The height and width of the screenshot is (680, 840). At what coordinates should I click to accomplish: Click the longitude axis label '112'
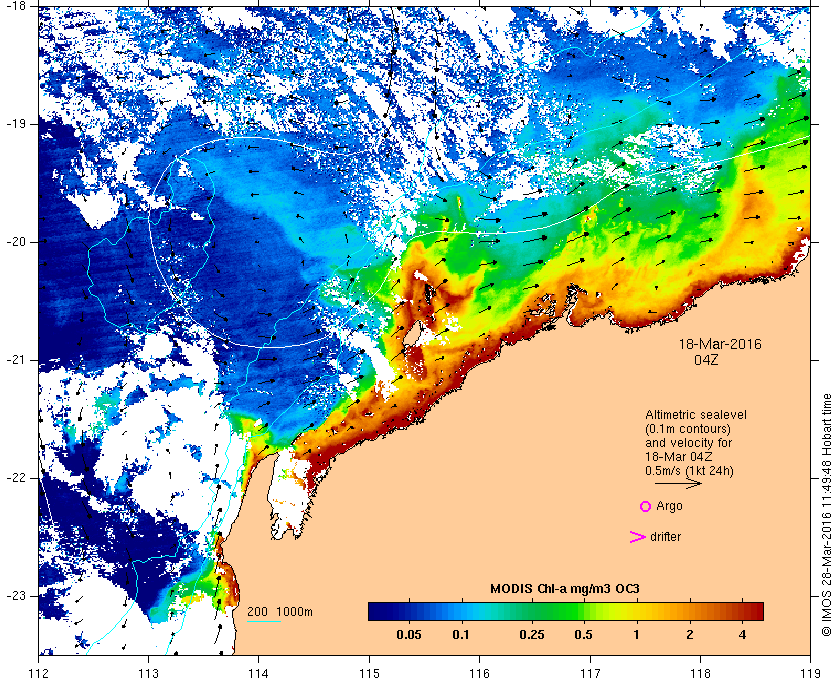click(x=39, y=672)
